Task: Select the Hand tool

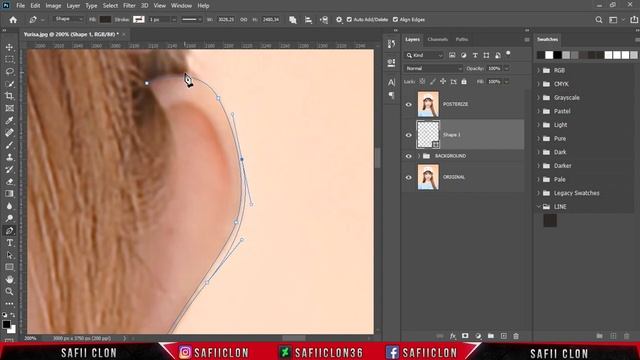Action: (x=9, y=280)
